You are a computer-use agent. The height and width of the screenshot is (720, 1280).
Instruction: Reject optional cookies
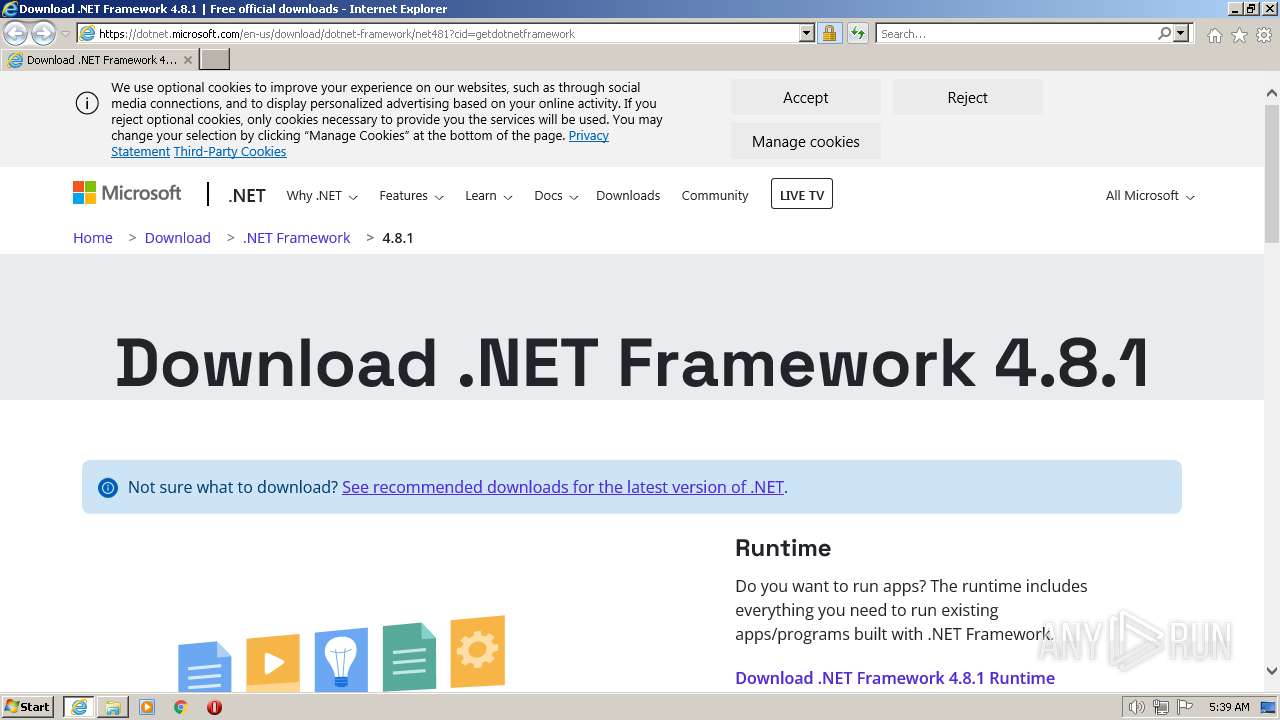[967, 98]
